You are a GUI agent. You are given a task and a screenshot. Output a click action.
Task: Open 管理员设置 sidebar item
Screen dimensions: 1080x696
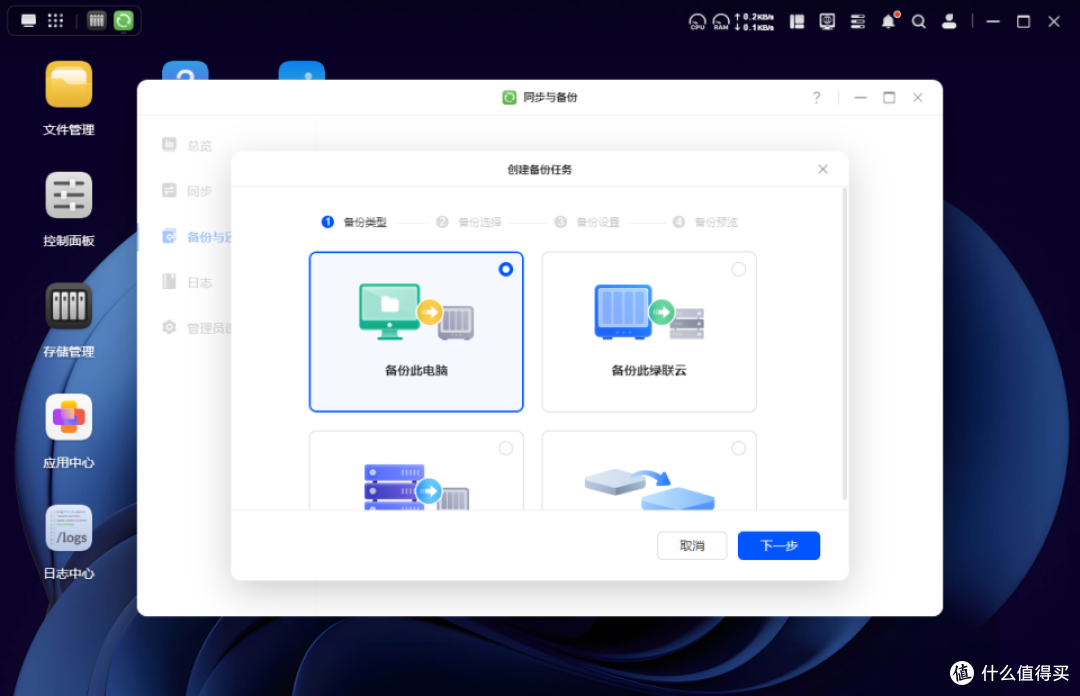pyautogui.click(x=197, y=328)
